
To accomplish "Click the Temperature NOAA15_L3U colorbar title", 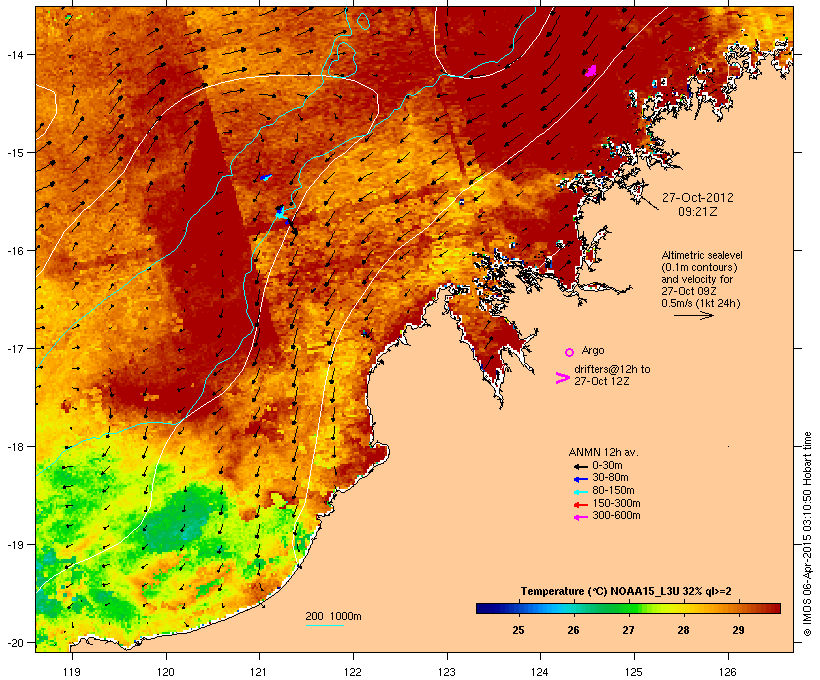I will pyautogui.click(x=626, y=591).
